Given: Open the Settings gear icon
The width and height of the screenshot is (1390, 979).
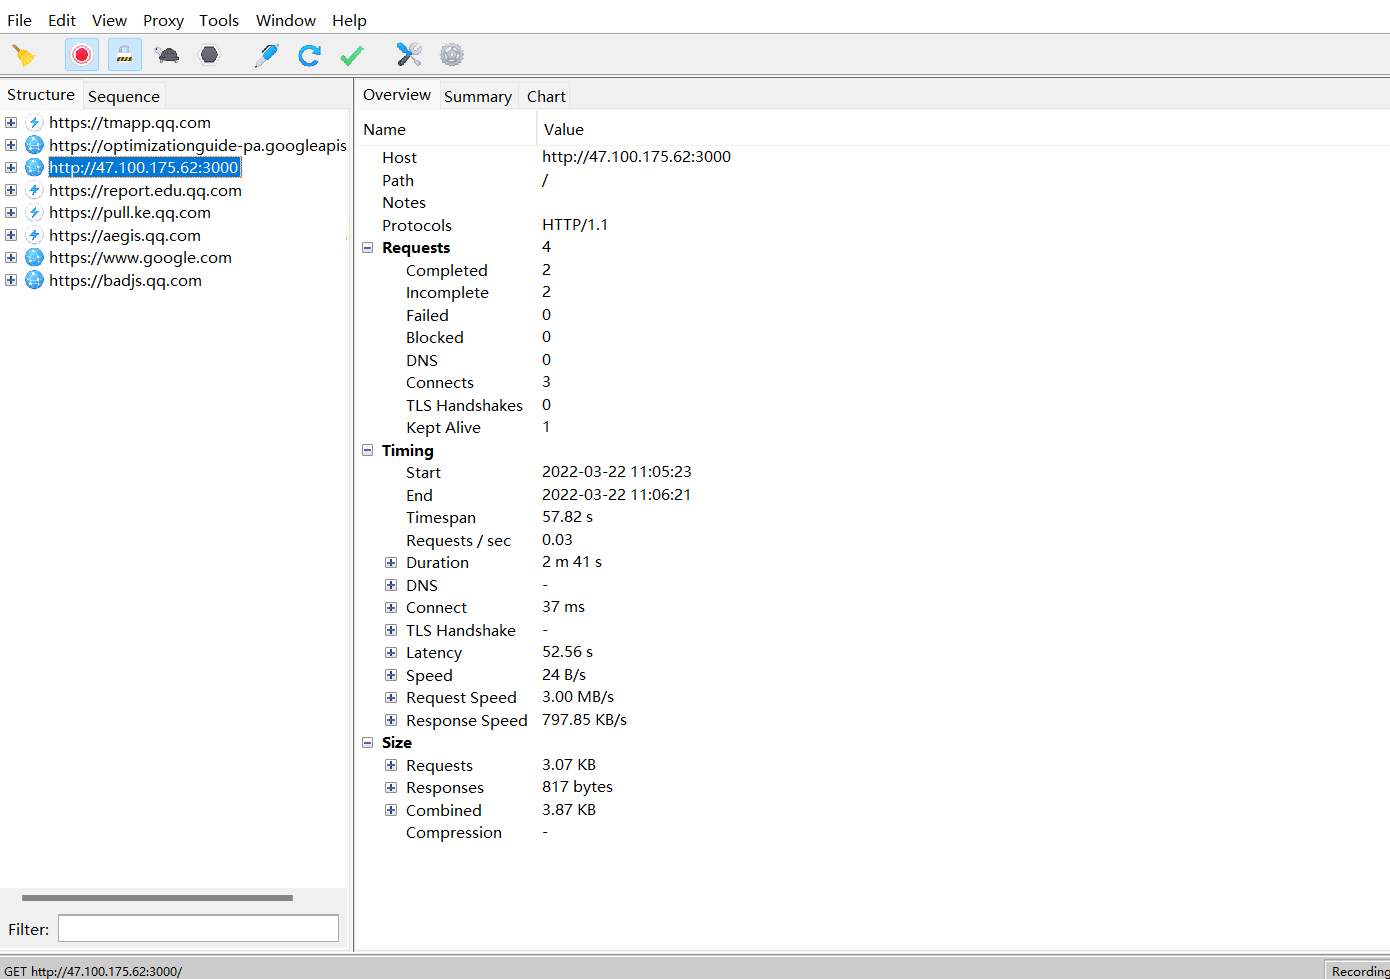Looking at the screenshot, I should [452, 55].
